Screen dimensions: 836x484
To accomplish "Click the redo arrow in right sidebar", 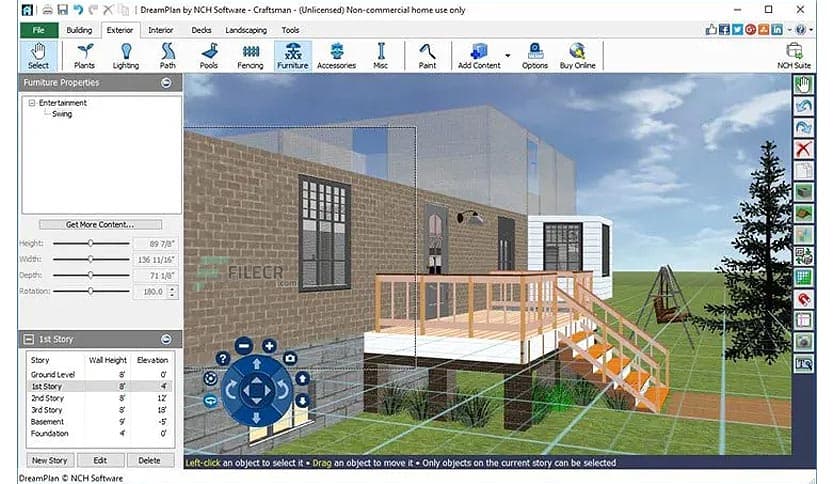I will coord(803,127).
